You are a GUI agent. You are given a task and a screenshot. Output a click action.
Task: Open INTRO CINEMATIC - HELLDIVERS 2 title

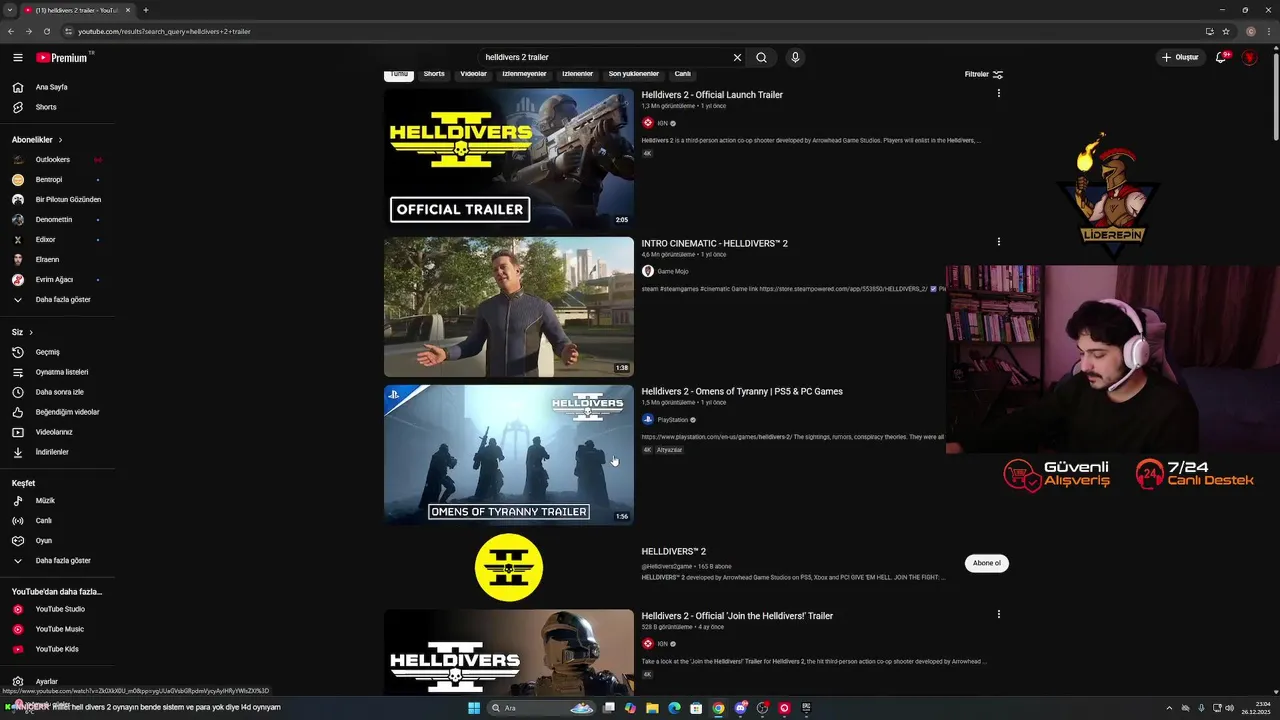click(715, 243)
